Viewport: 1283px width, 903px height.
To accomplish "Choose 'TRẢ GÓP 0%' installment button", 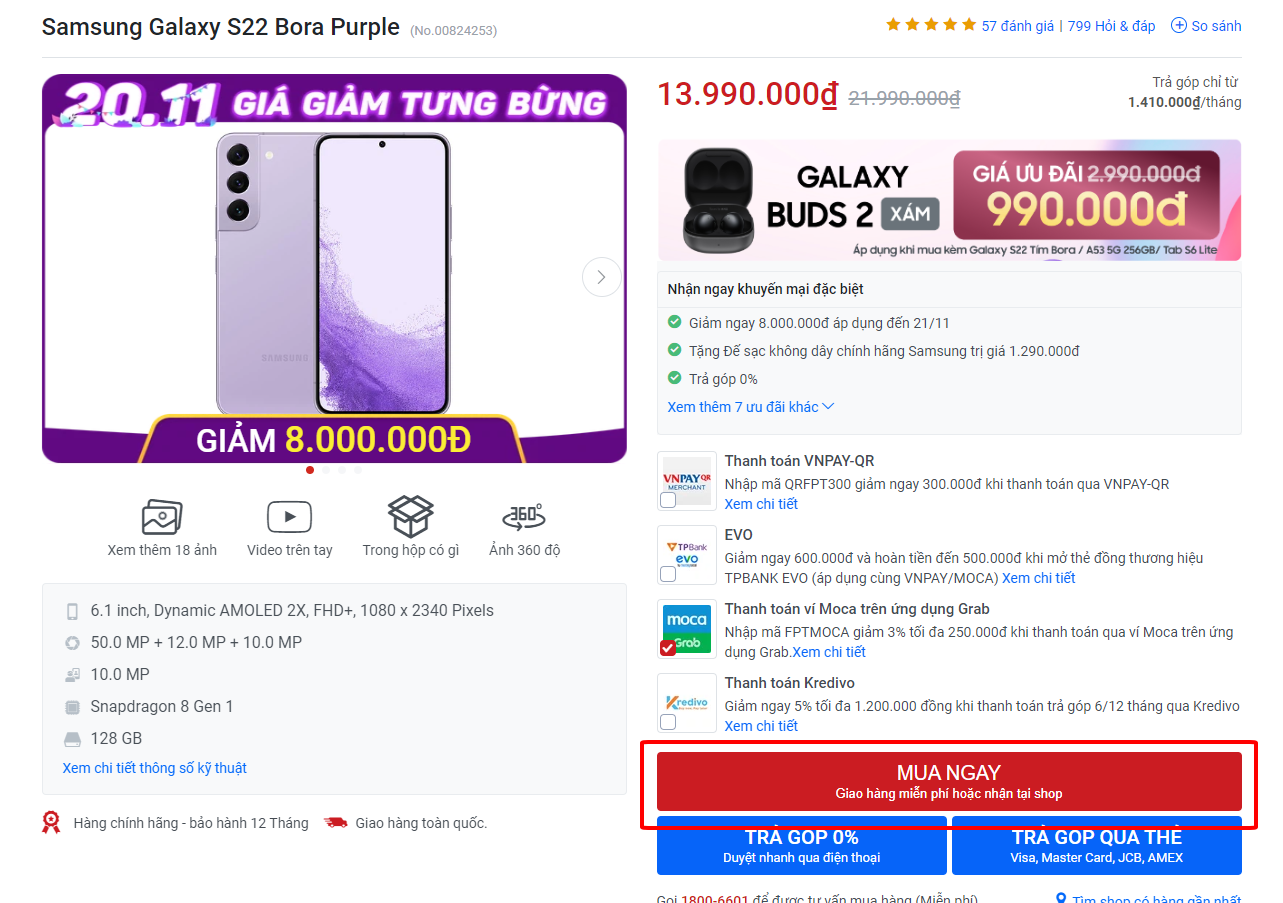I will (801, 846).
